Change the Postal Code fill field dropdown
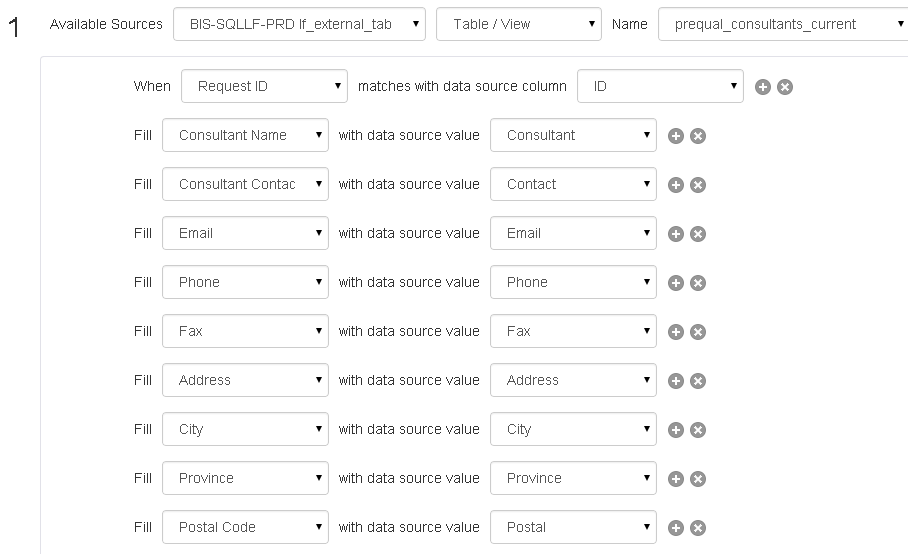 pos(245,527)
